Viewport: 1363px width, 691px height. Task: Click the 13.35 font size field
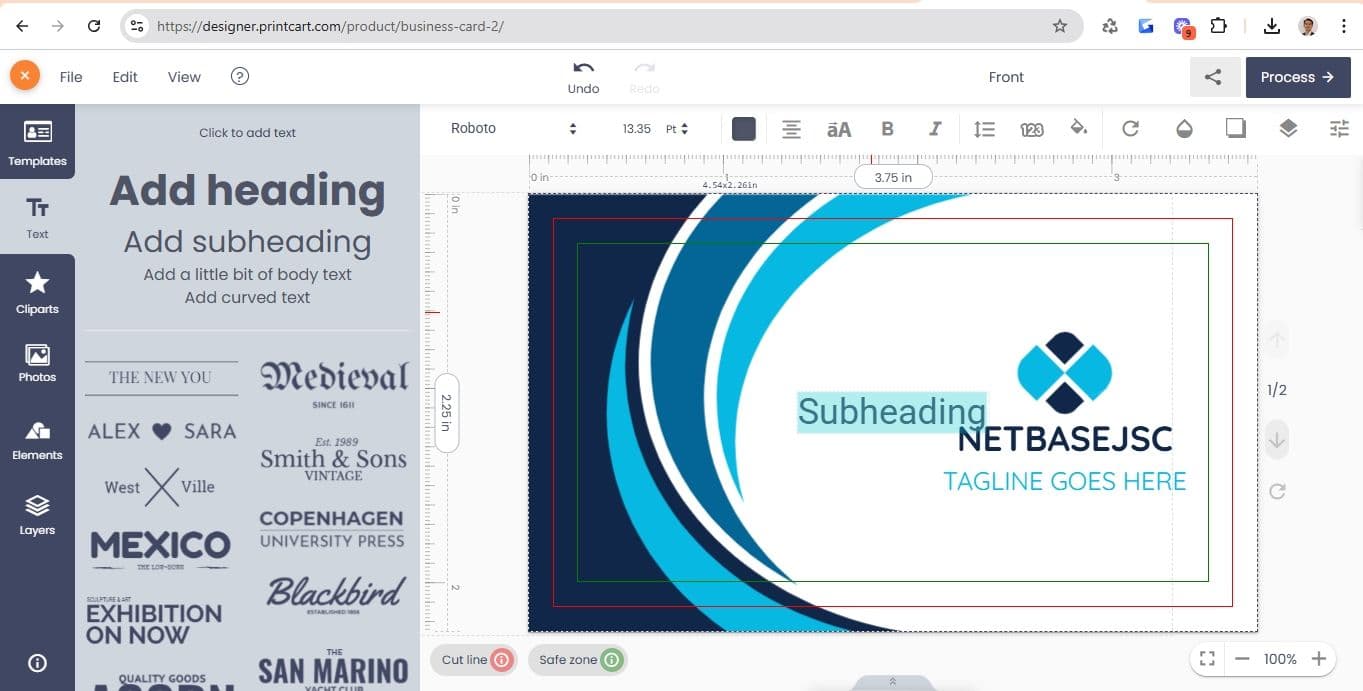636,128
